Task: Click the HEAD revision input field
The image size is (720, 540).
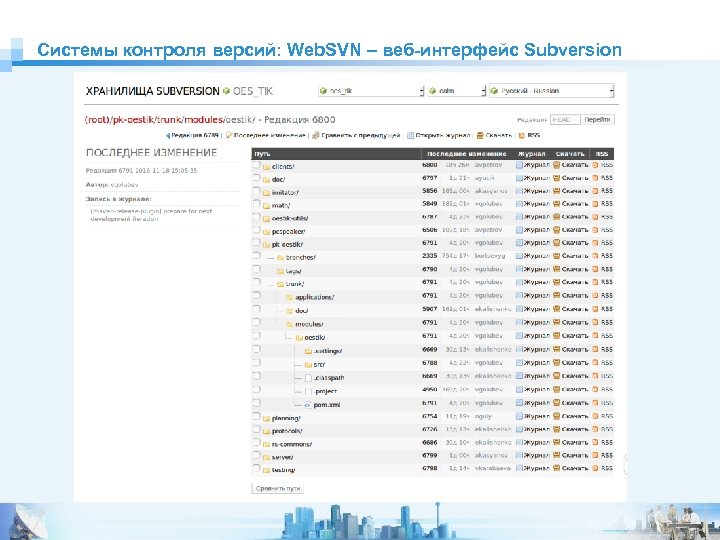Action: (x=565, y=120)
